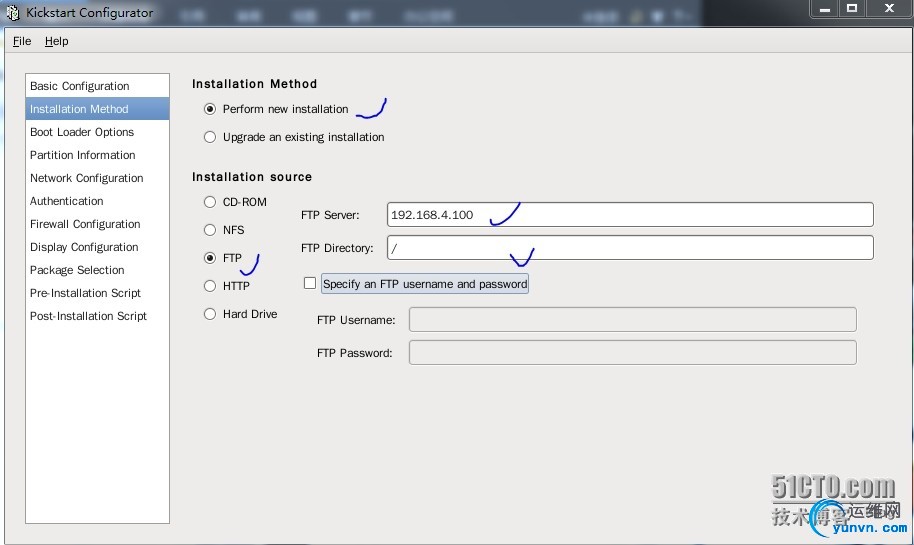
Task: Open the Help menu
Action: pos(57,41)
